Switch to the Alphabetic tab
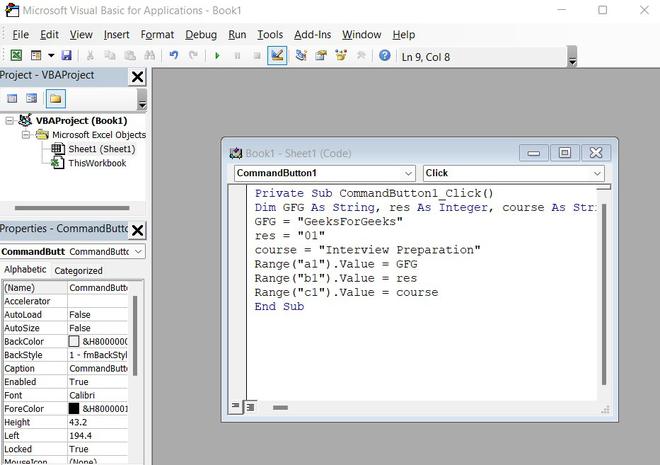 (25, 269)
